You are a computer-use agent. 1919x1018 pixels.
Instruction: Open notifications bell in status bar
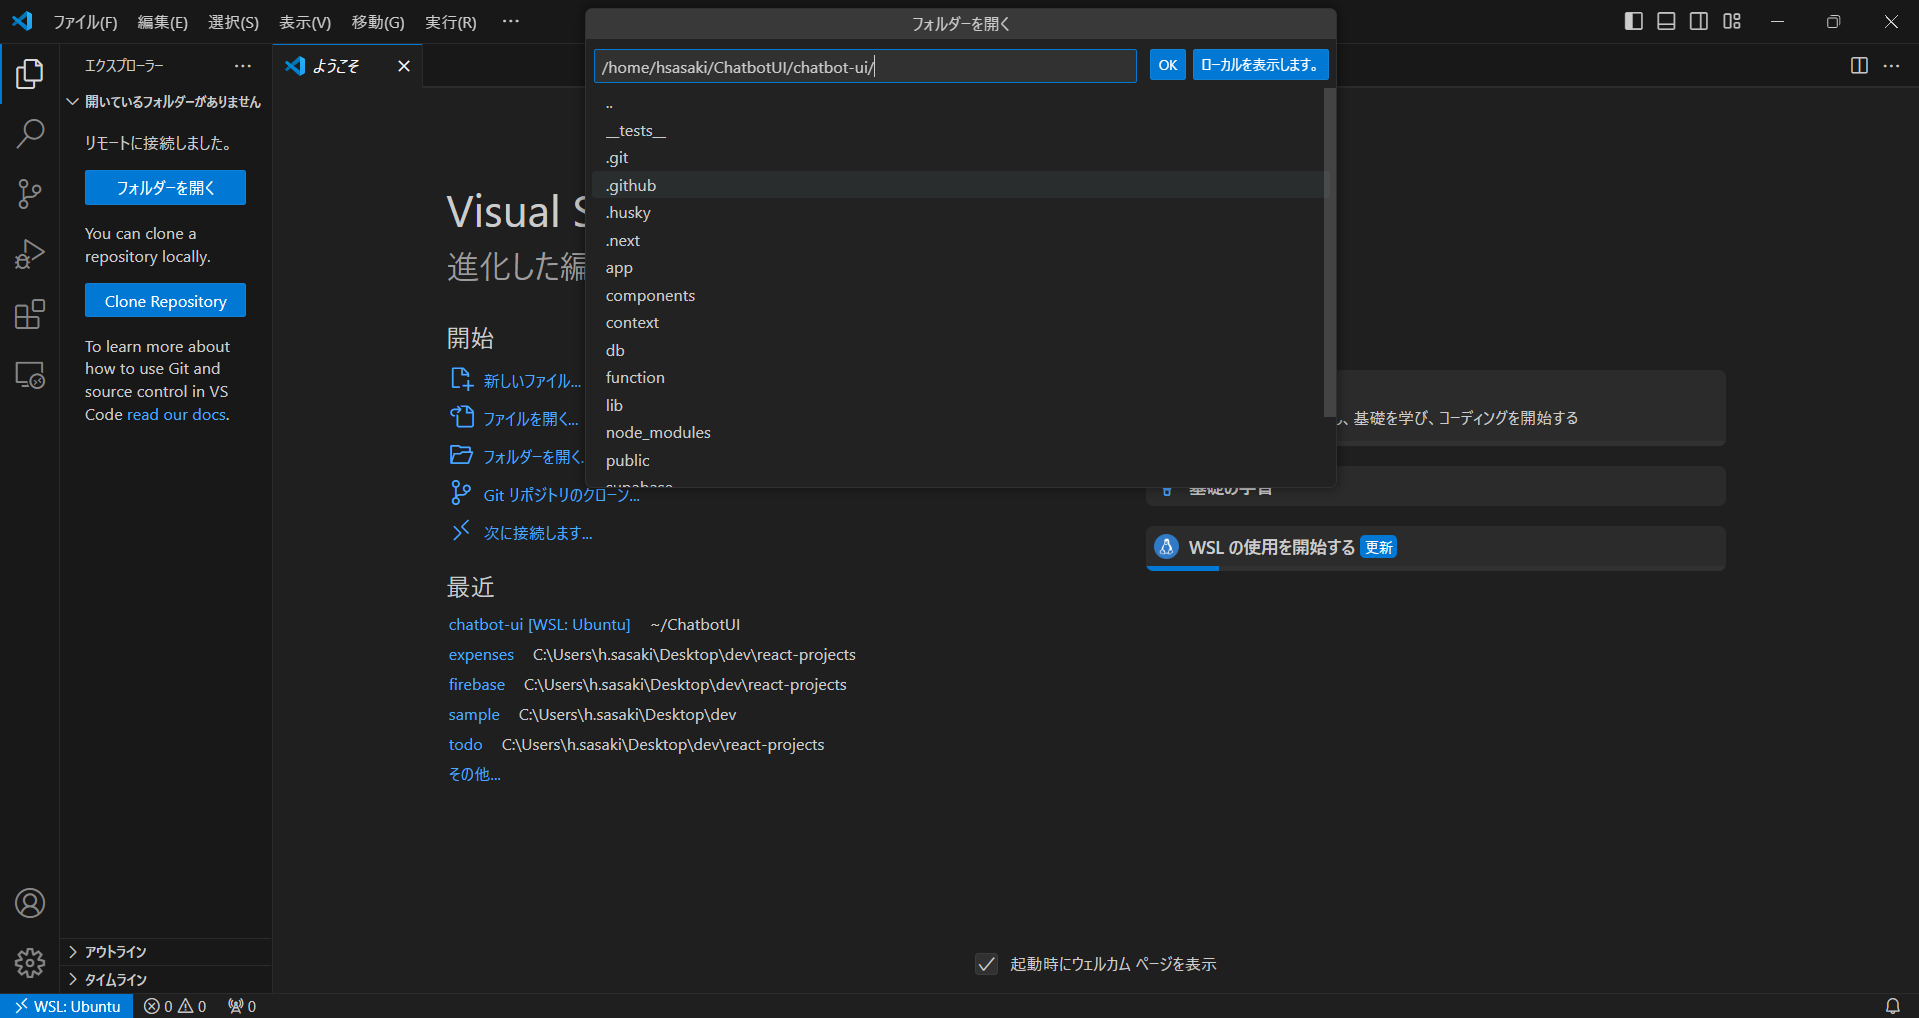tap(1892, 1006)
